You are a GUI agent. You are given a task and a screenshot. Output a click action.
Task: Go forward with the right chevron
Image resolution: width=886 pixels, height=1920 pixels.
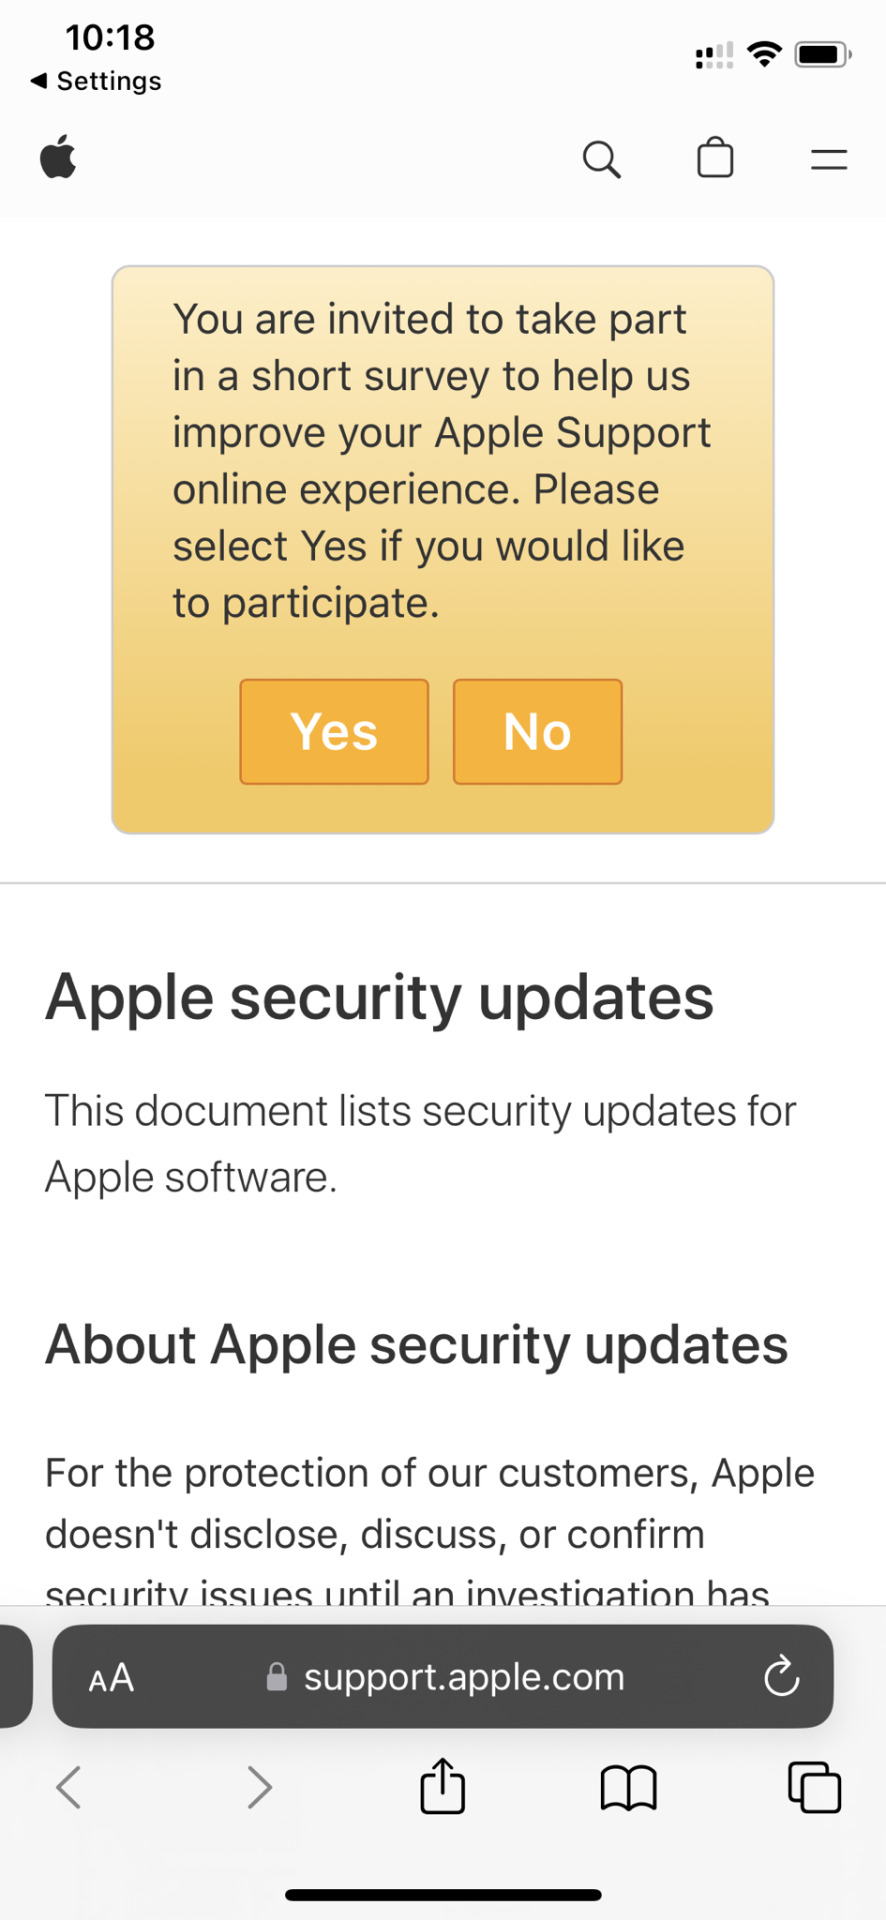point(259,1787)
